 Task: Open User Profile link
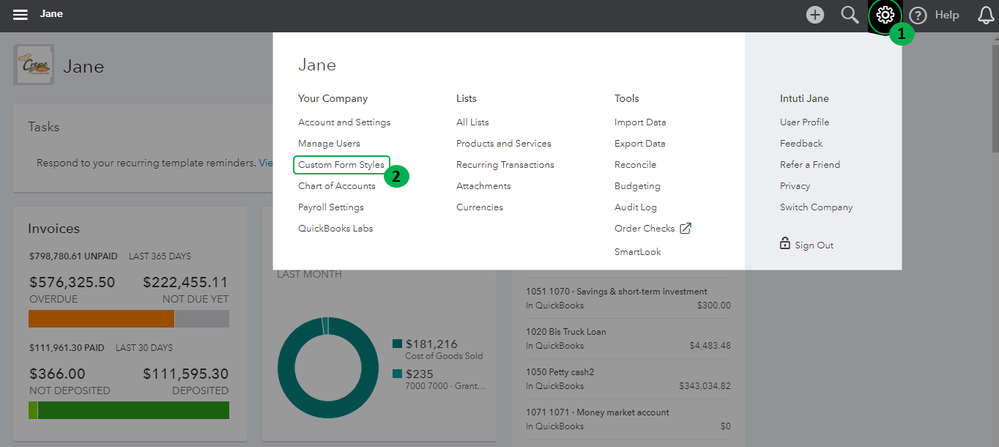804,122
